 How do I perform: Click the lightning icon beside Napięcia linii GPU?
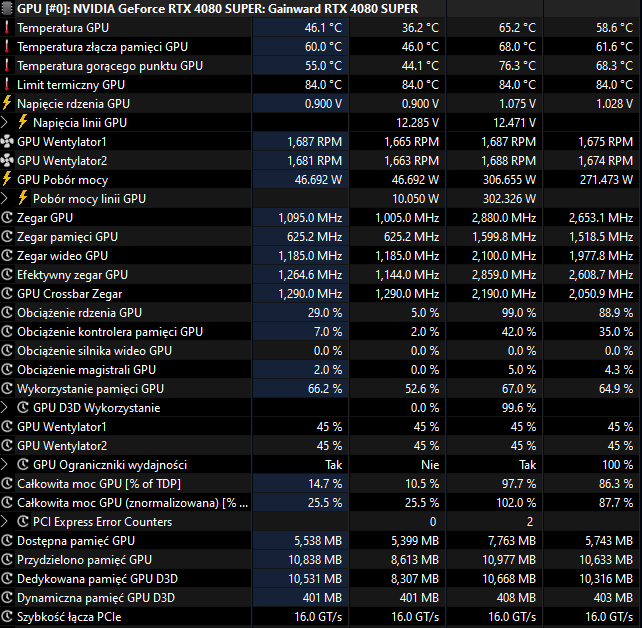pos(23,122)
